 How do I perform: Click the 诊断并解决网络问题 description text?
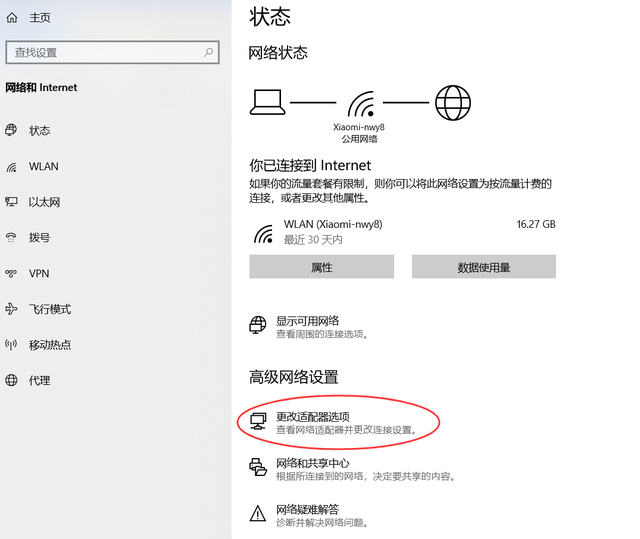tap(322, 523)
